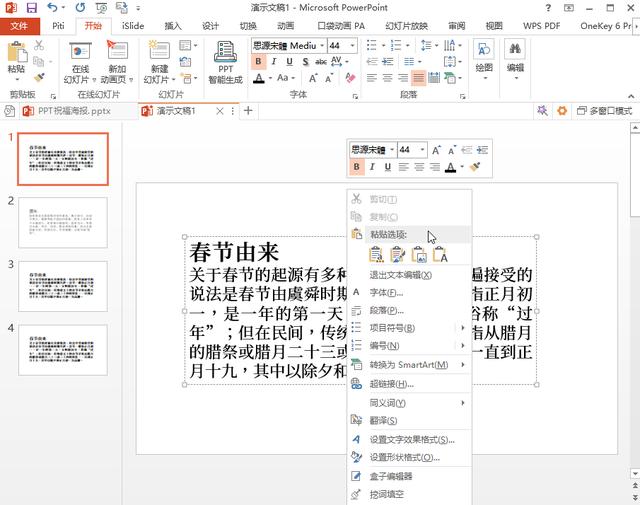The image size is (640, 505).
Task: Open mini toolbar font size dropdown
Action: coord(422,150)
